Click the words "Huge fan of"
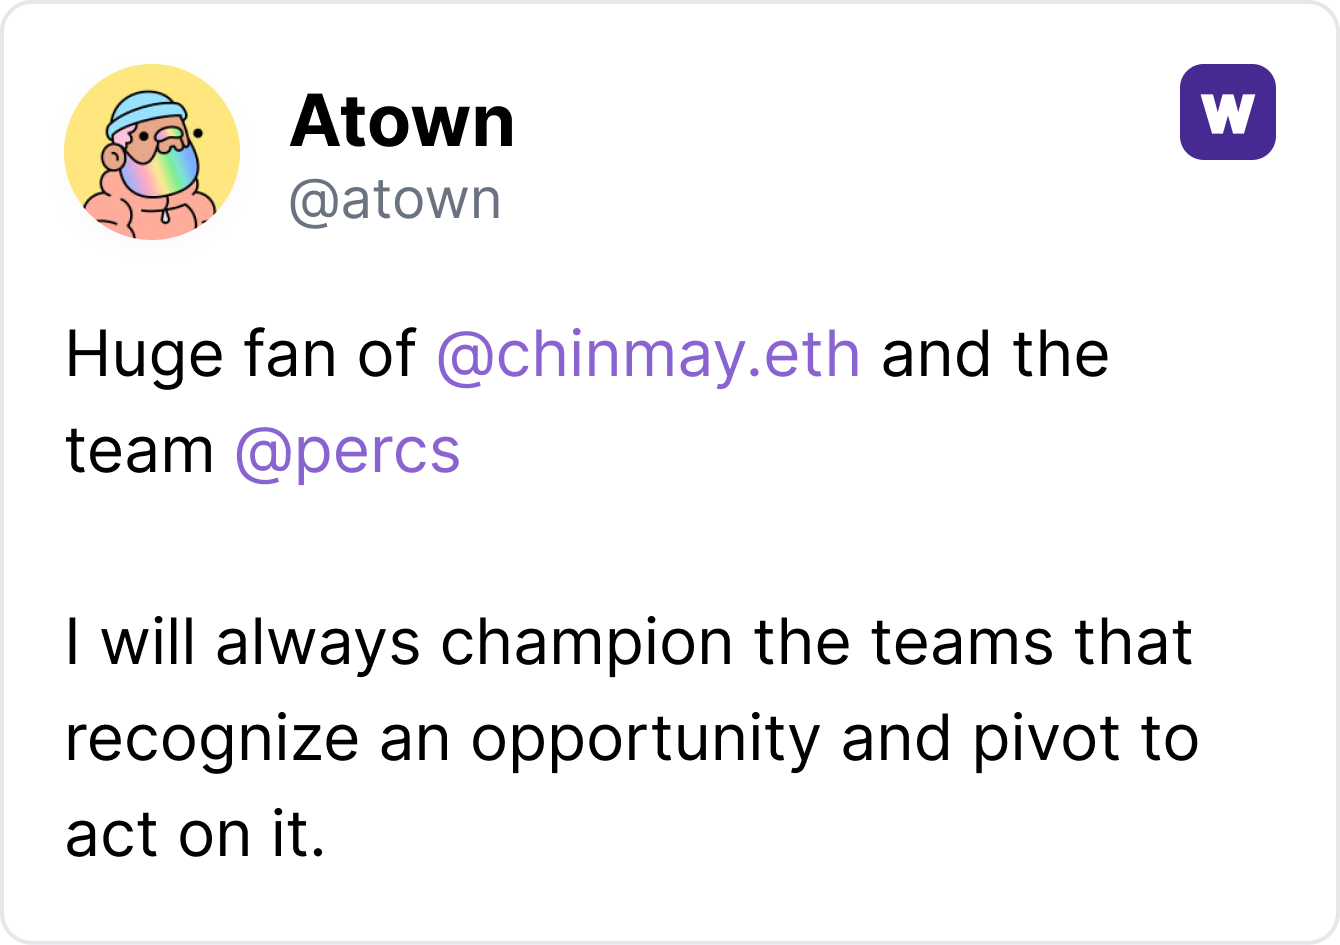 point(240,355)
